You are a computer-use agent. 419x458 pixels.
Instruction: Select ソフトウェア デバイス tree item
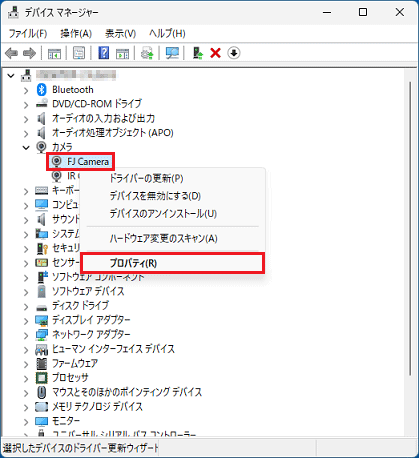point(88,291)
